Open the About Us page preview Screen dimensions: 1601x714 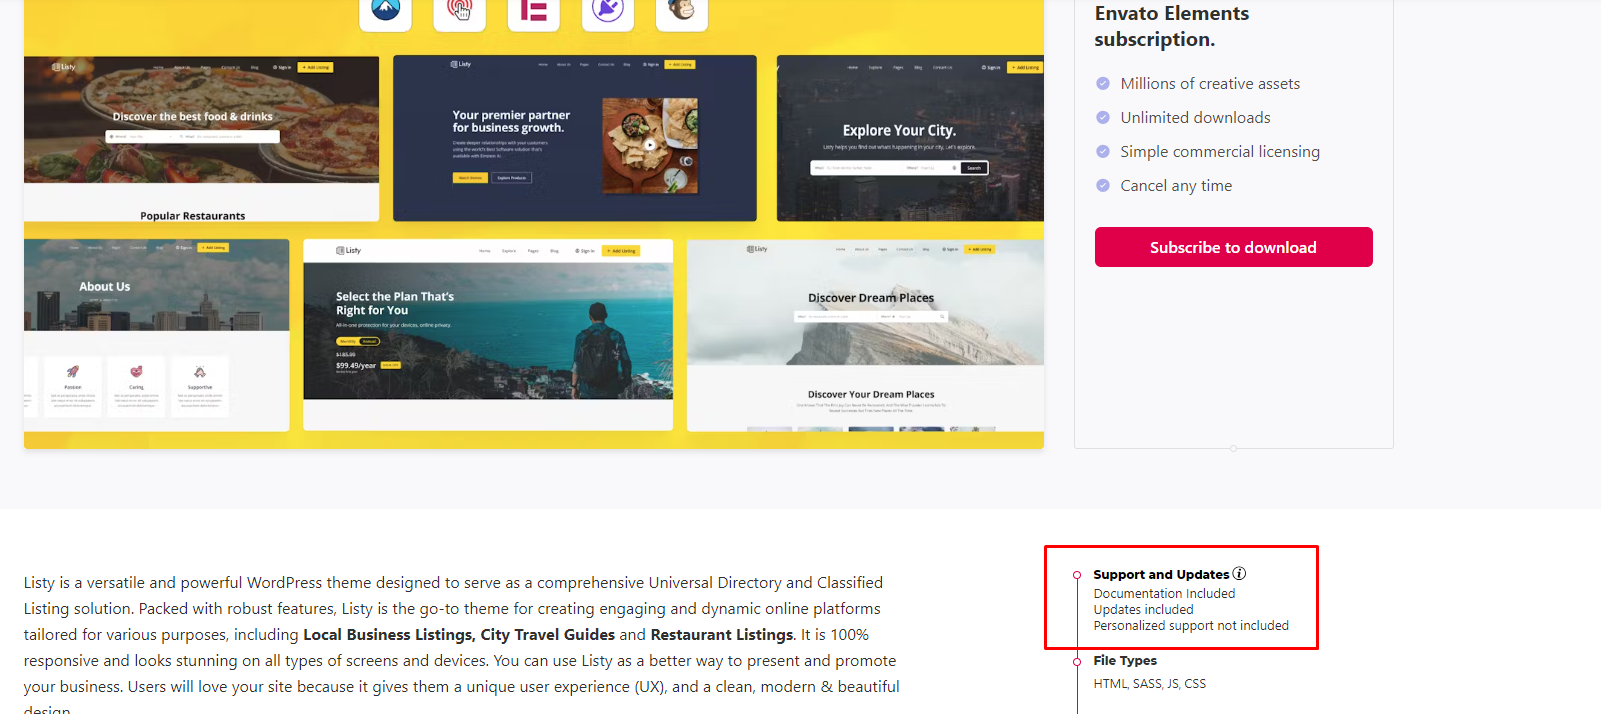(x=157, y=335)
